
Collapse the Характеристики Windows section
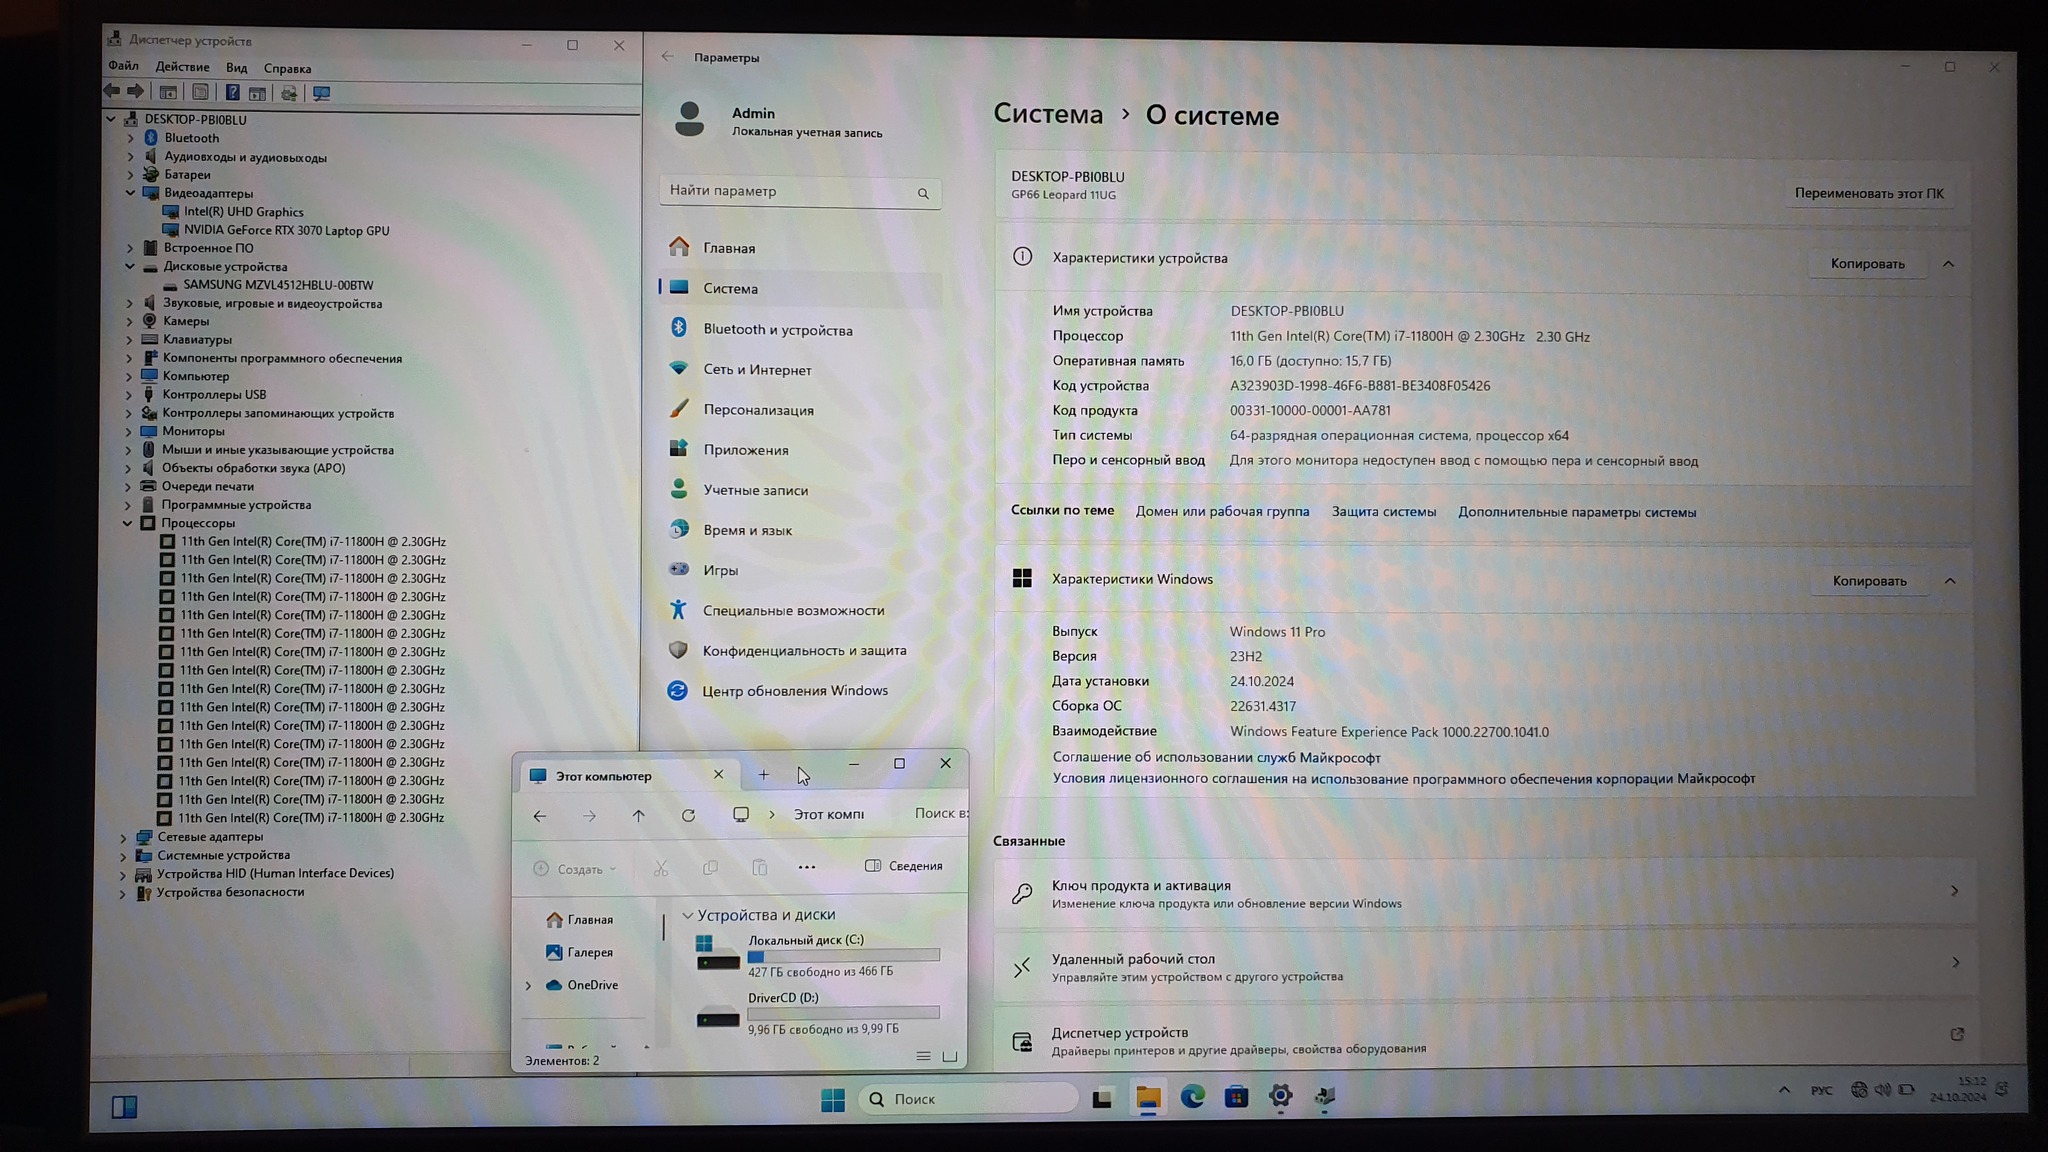point(1949,581)
